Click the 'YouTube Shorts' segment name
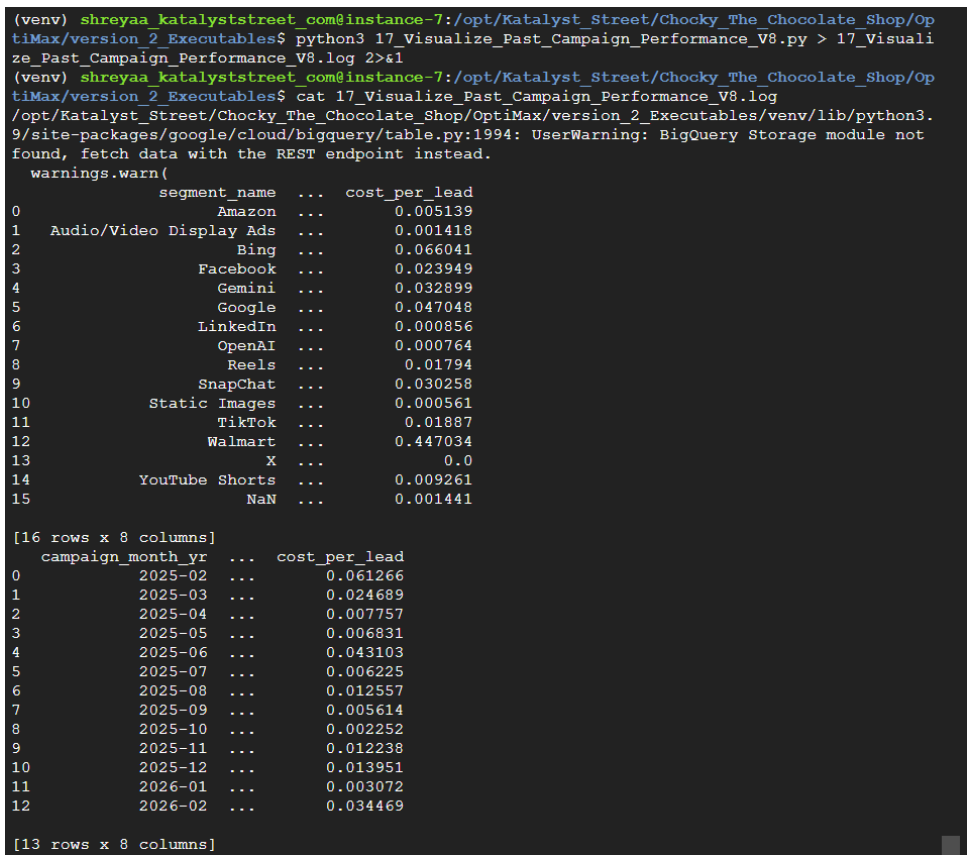The image size is (972, 857). [x=207, y=480]
